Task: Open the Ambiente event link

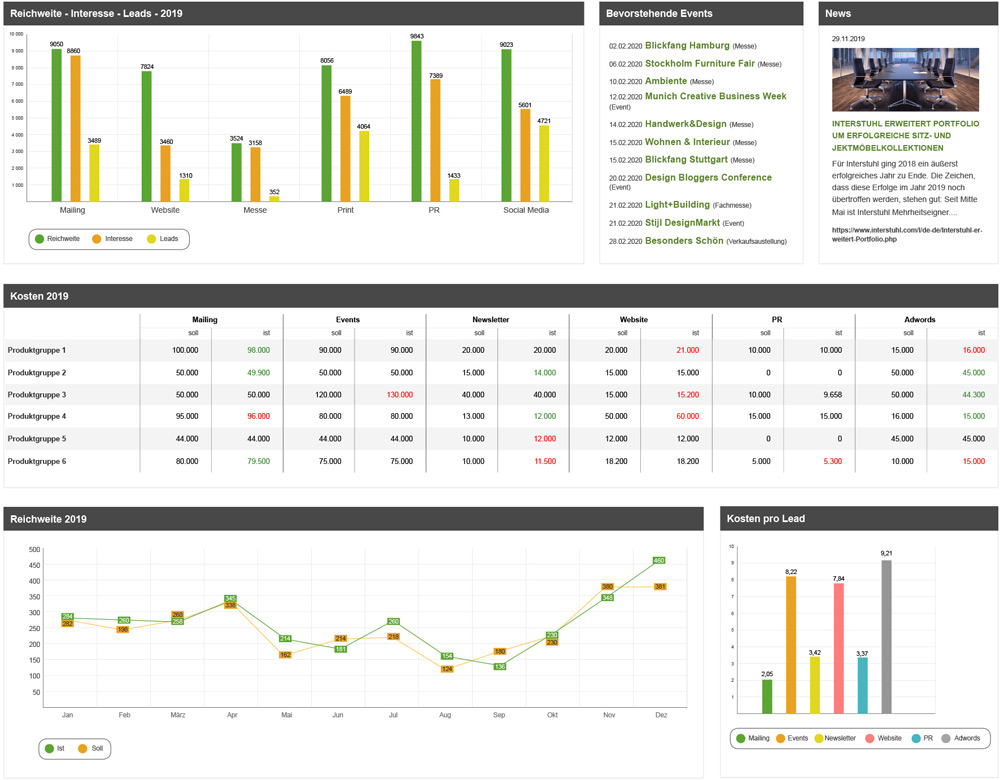Action: click(x=666, y=81)
